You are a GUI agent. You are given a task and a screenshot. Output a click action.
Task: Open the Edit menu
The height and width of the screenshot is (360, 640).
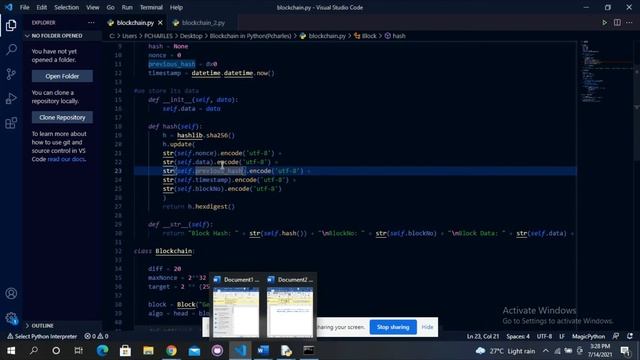pos(42,7)
